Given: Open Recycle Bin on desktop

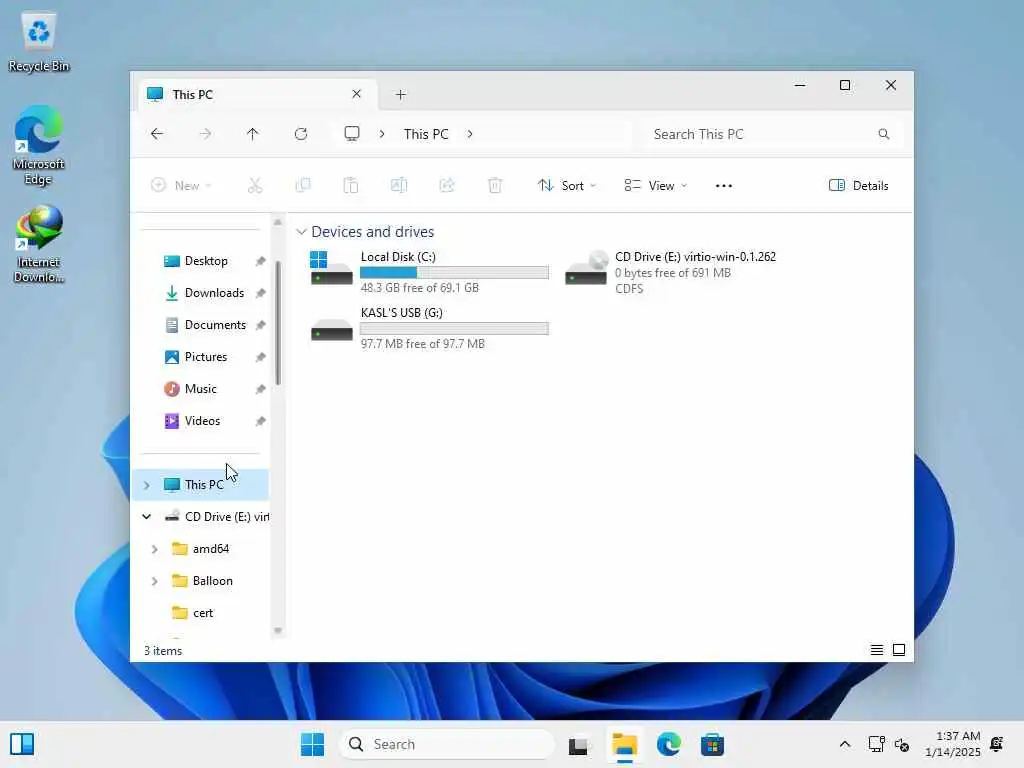Looking at the screenshot, I should pos(39,41).
